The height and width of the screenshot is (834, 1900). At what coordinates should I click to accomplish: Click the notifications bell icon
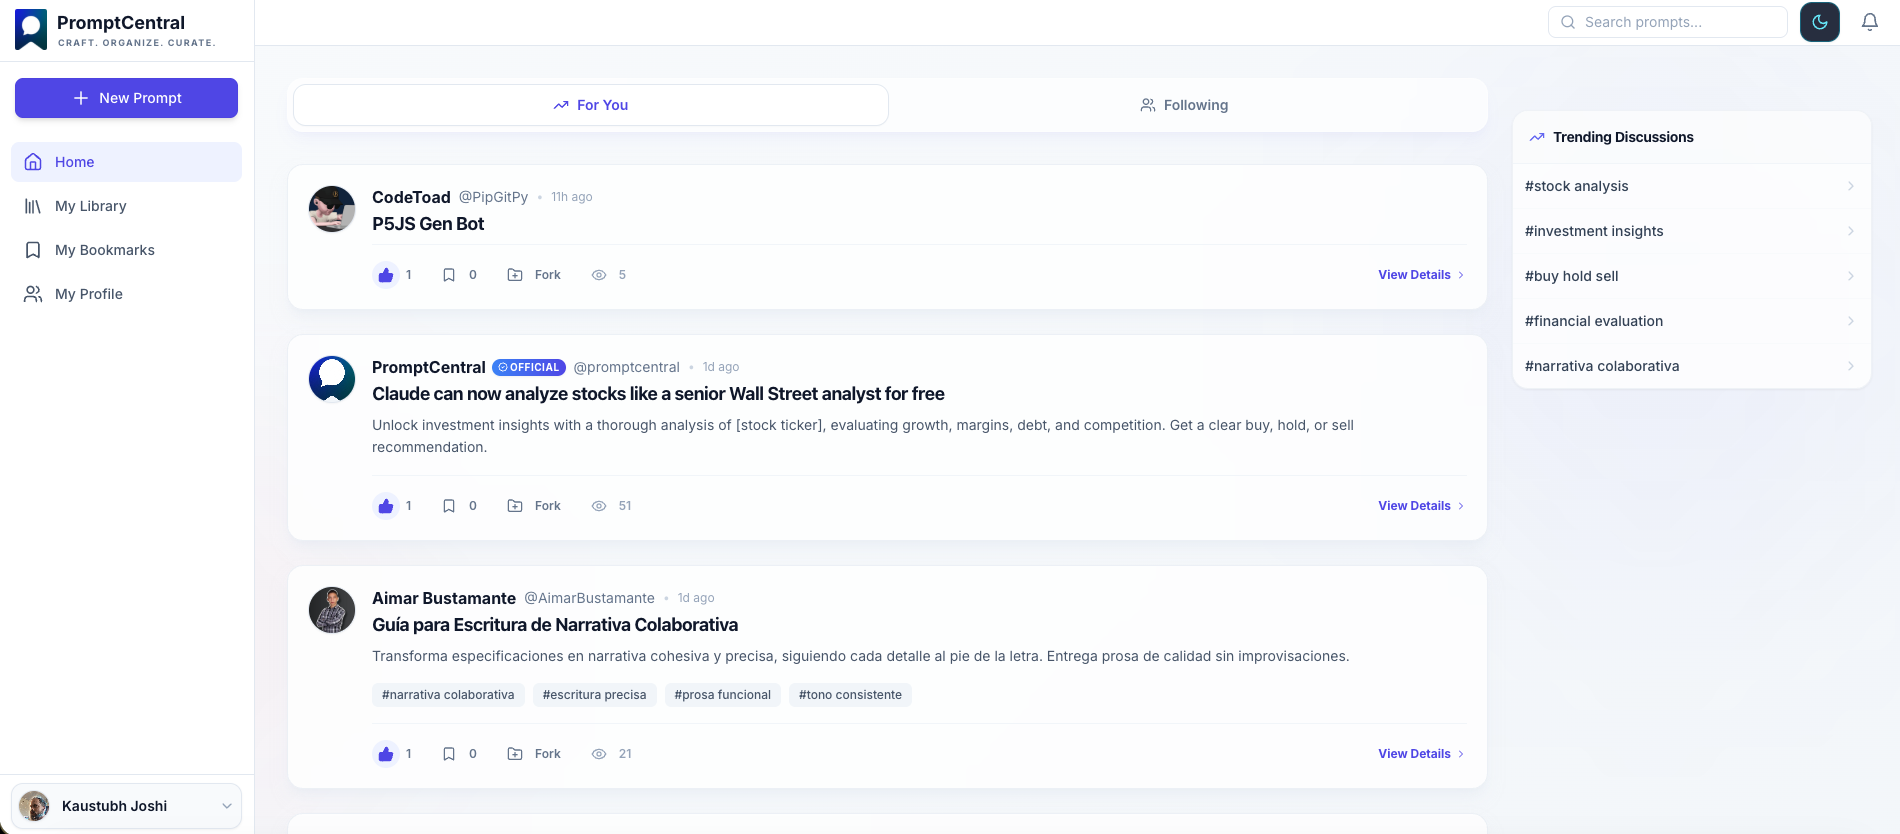click(x=1869, y=22)
